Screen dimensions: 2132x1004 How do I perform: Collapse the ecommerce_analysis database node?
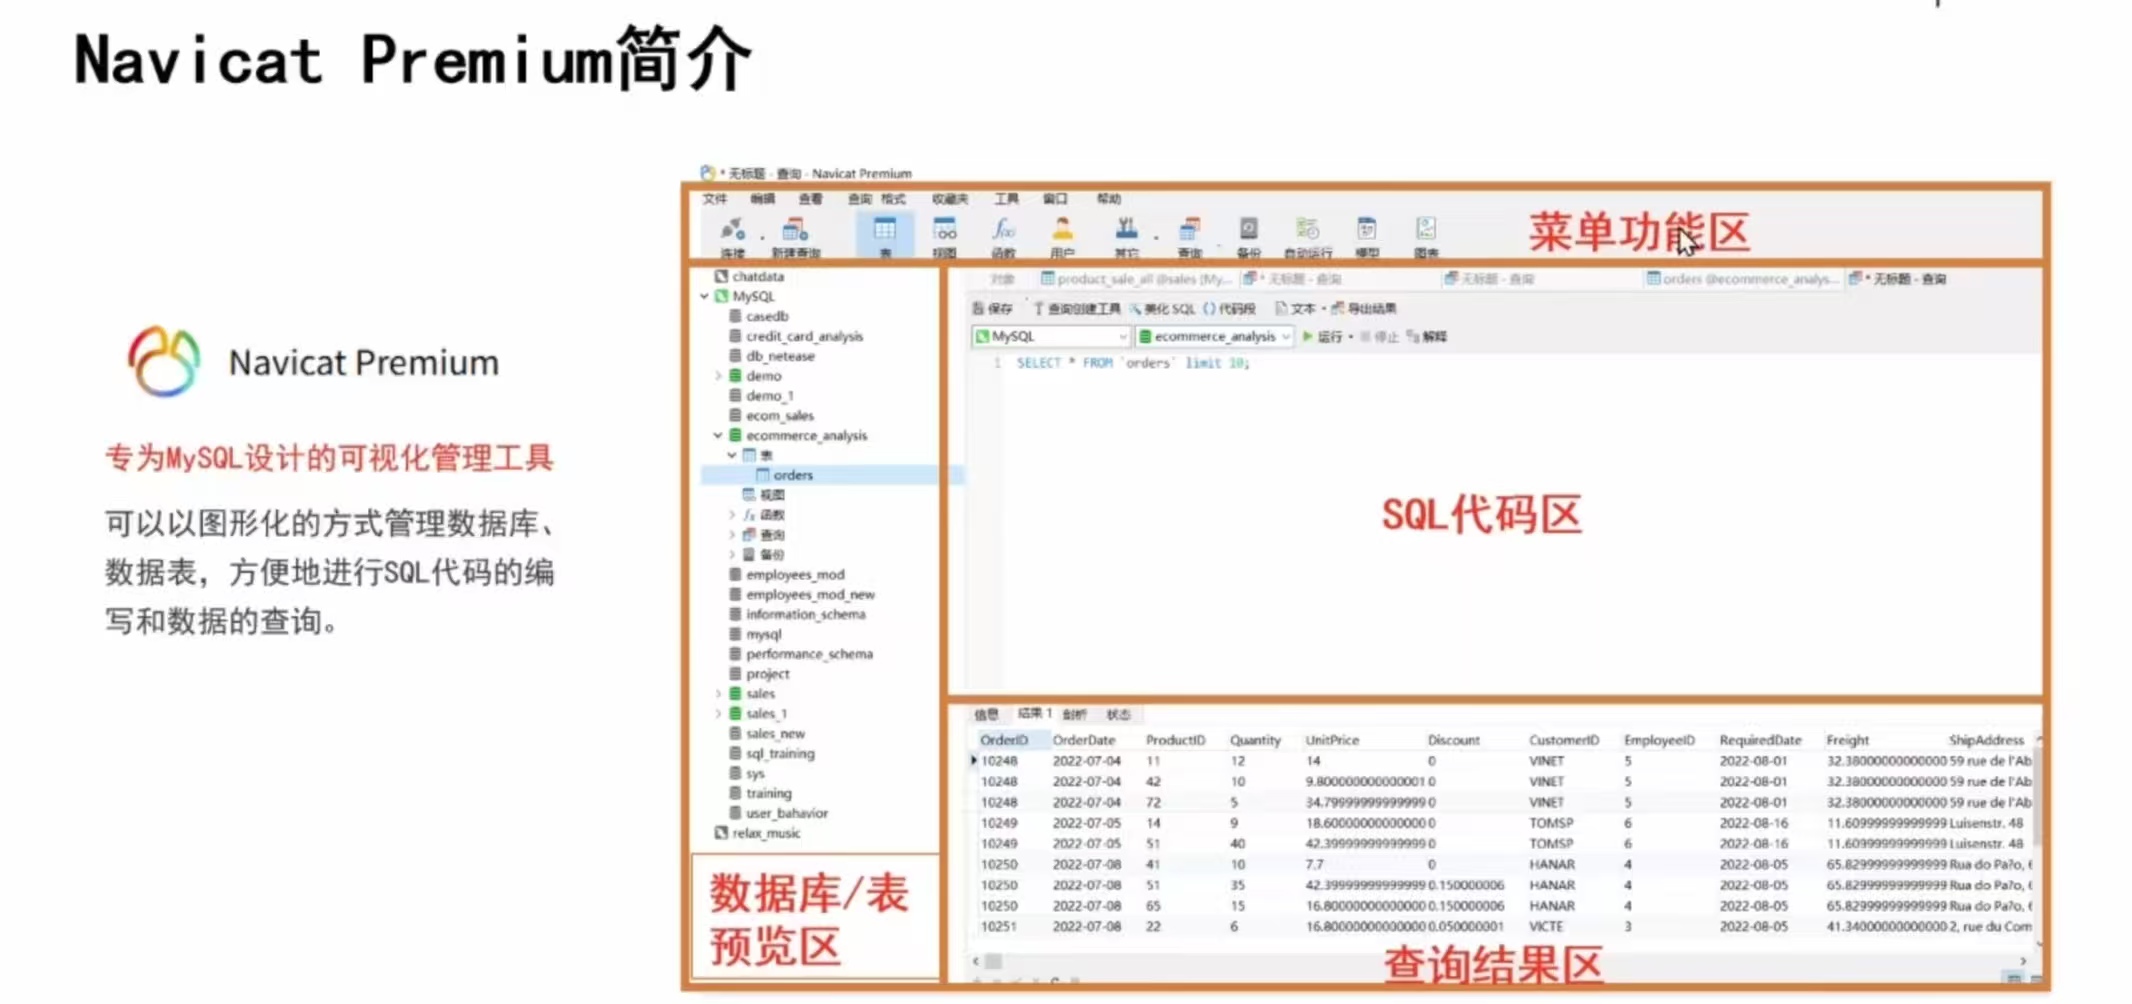point(718,436)
